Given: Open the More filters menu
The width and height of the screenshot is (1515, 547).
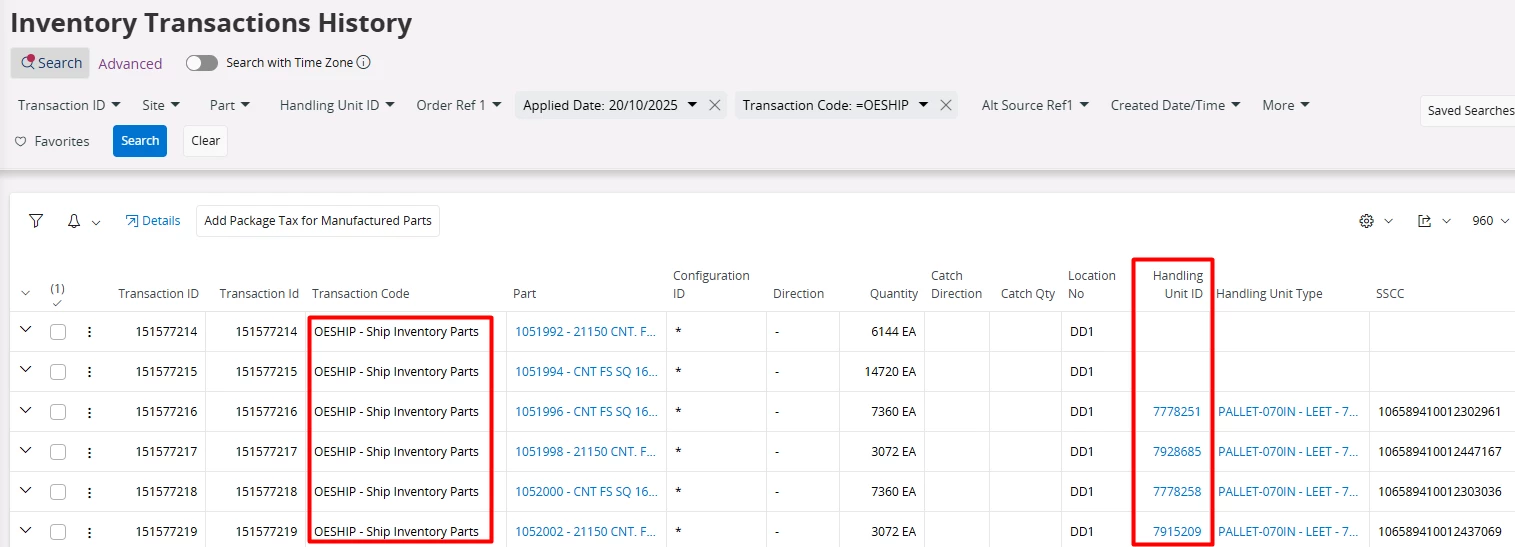Looking at the screenshot, I should click(x=1286, y=105).
